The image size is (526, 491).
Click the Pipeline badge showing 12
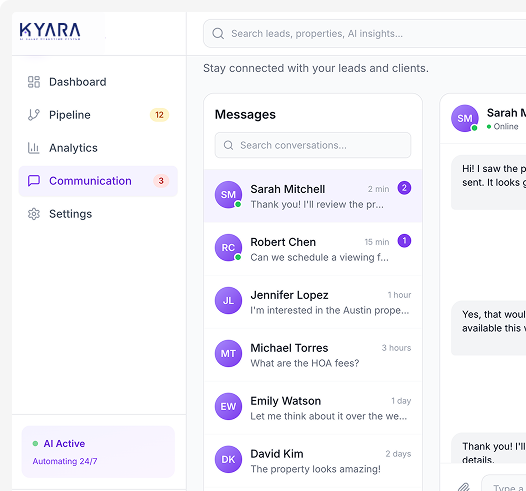tap(159, 115)
